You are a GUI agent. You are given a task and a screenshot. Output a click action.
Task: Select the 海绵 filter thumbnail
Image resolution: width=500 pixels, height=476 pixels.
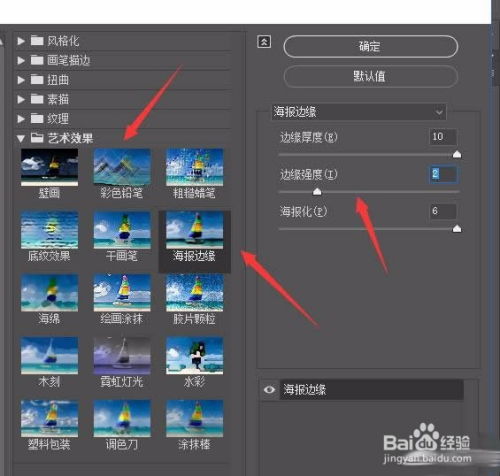(49, 293)
